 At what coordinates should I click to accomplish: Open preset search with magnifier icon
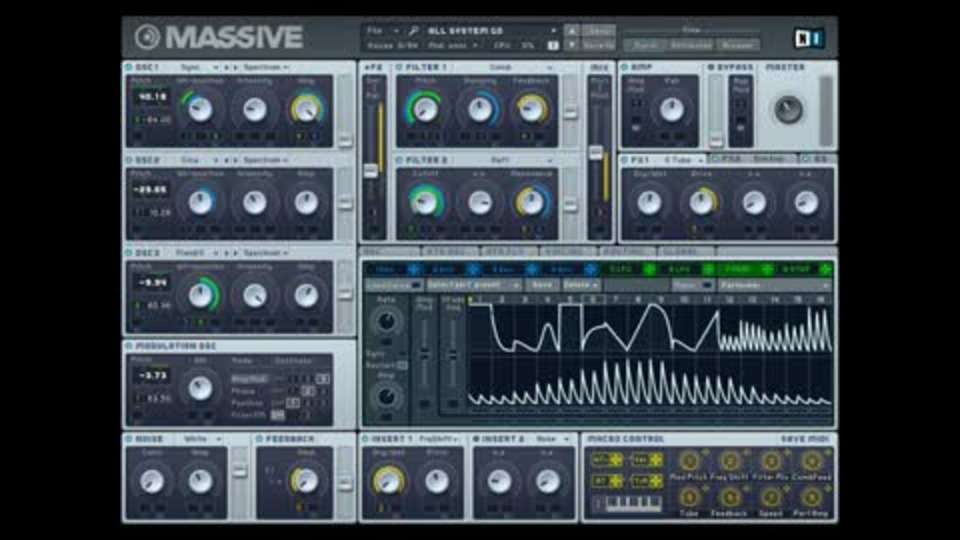413,31
